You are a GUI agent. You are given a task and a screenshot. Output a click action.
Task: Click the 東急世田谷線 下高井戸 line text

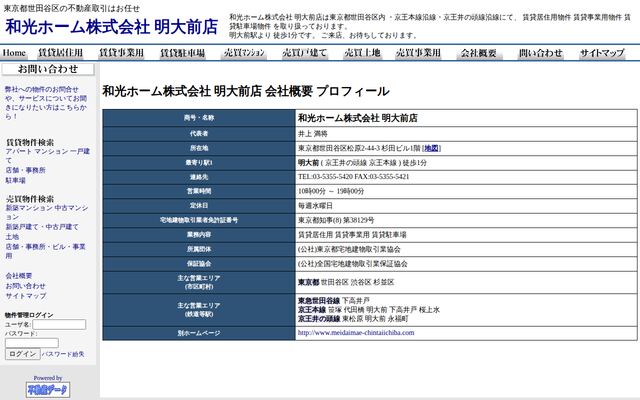pyautogui.click(x=334, y=301)
